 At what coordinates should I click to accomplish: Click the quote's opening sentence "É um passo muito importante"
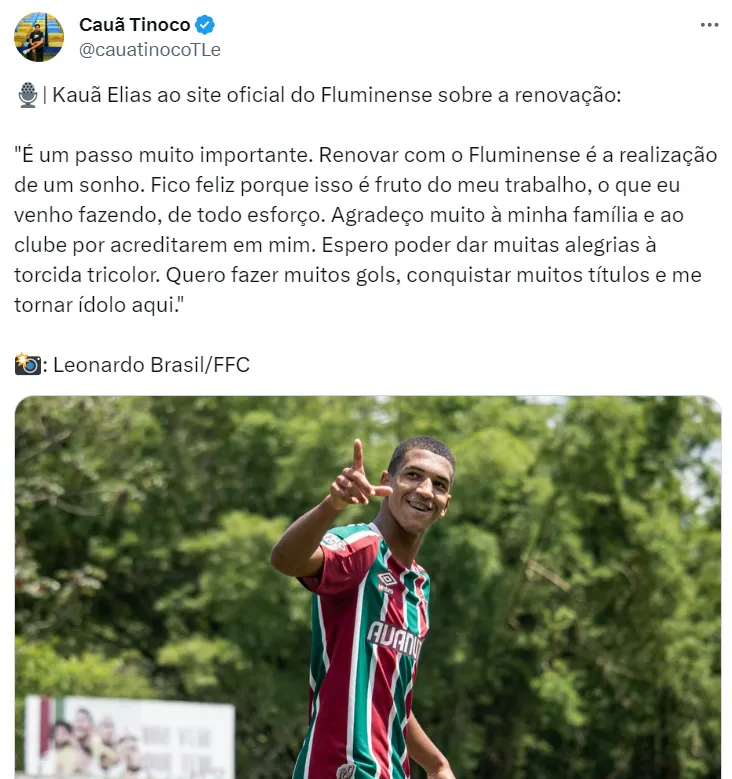[163, 155]
